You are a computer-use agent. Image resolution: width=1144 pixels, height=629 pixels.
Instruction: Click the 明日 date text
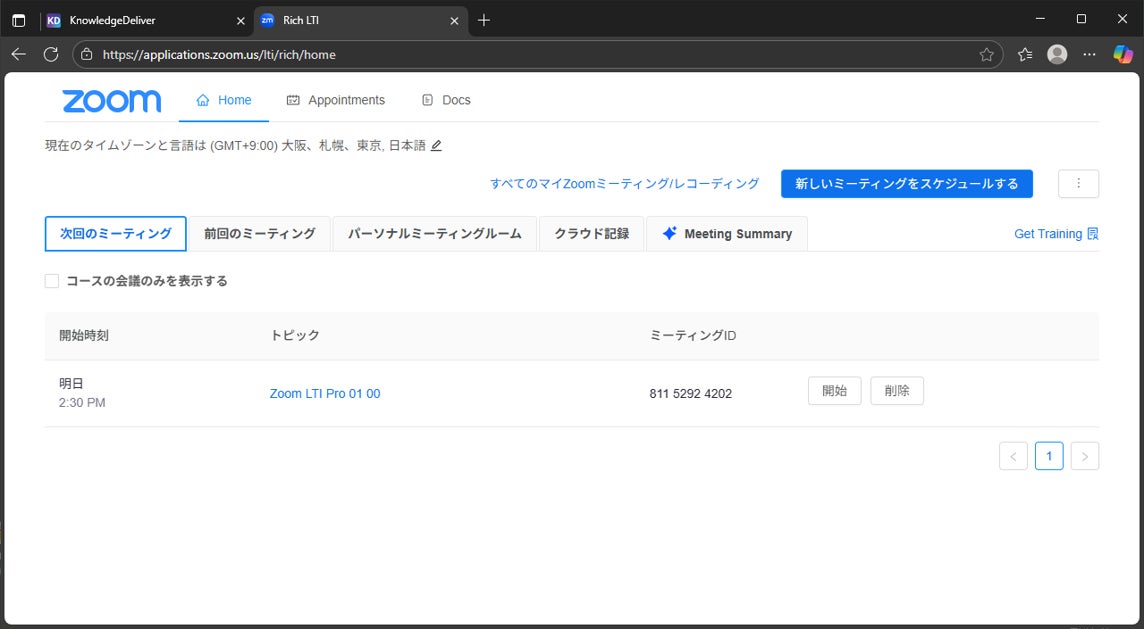coord(72,384)
